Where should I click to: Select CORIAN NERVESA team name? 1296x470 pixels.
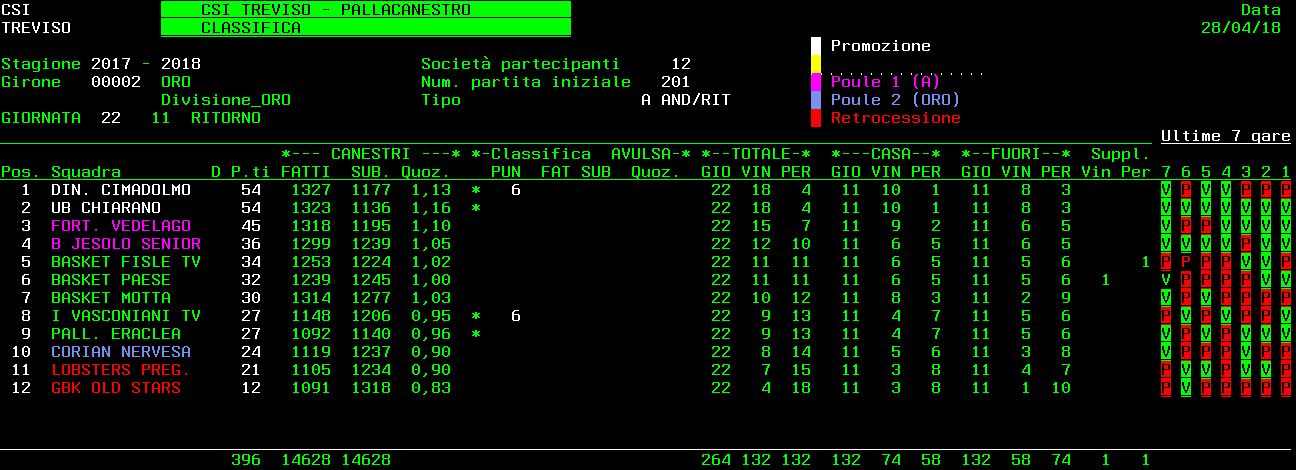(120, 352)
